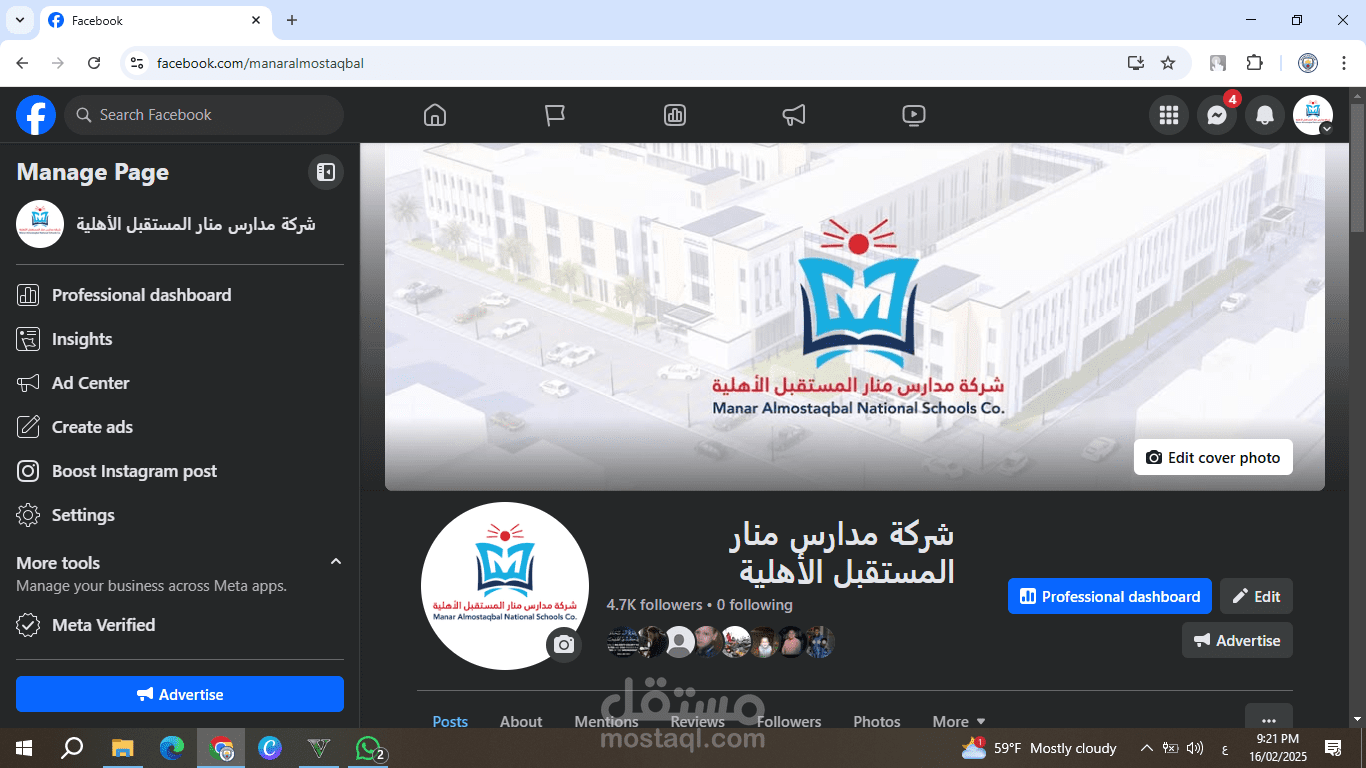
Task: Click the grey Advertise button on profile
Action: pos(1237,640)
